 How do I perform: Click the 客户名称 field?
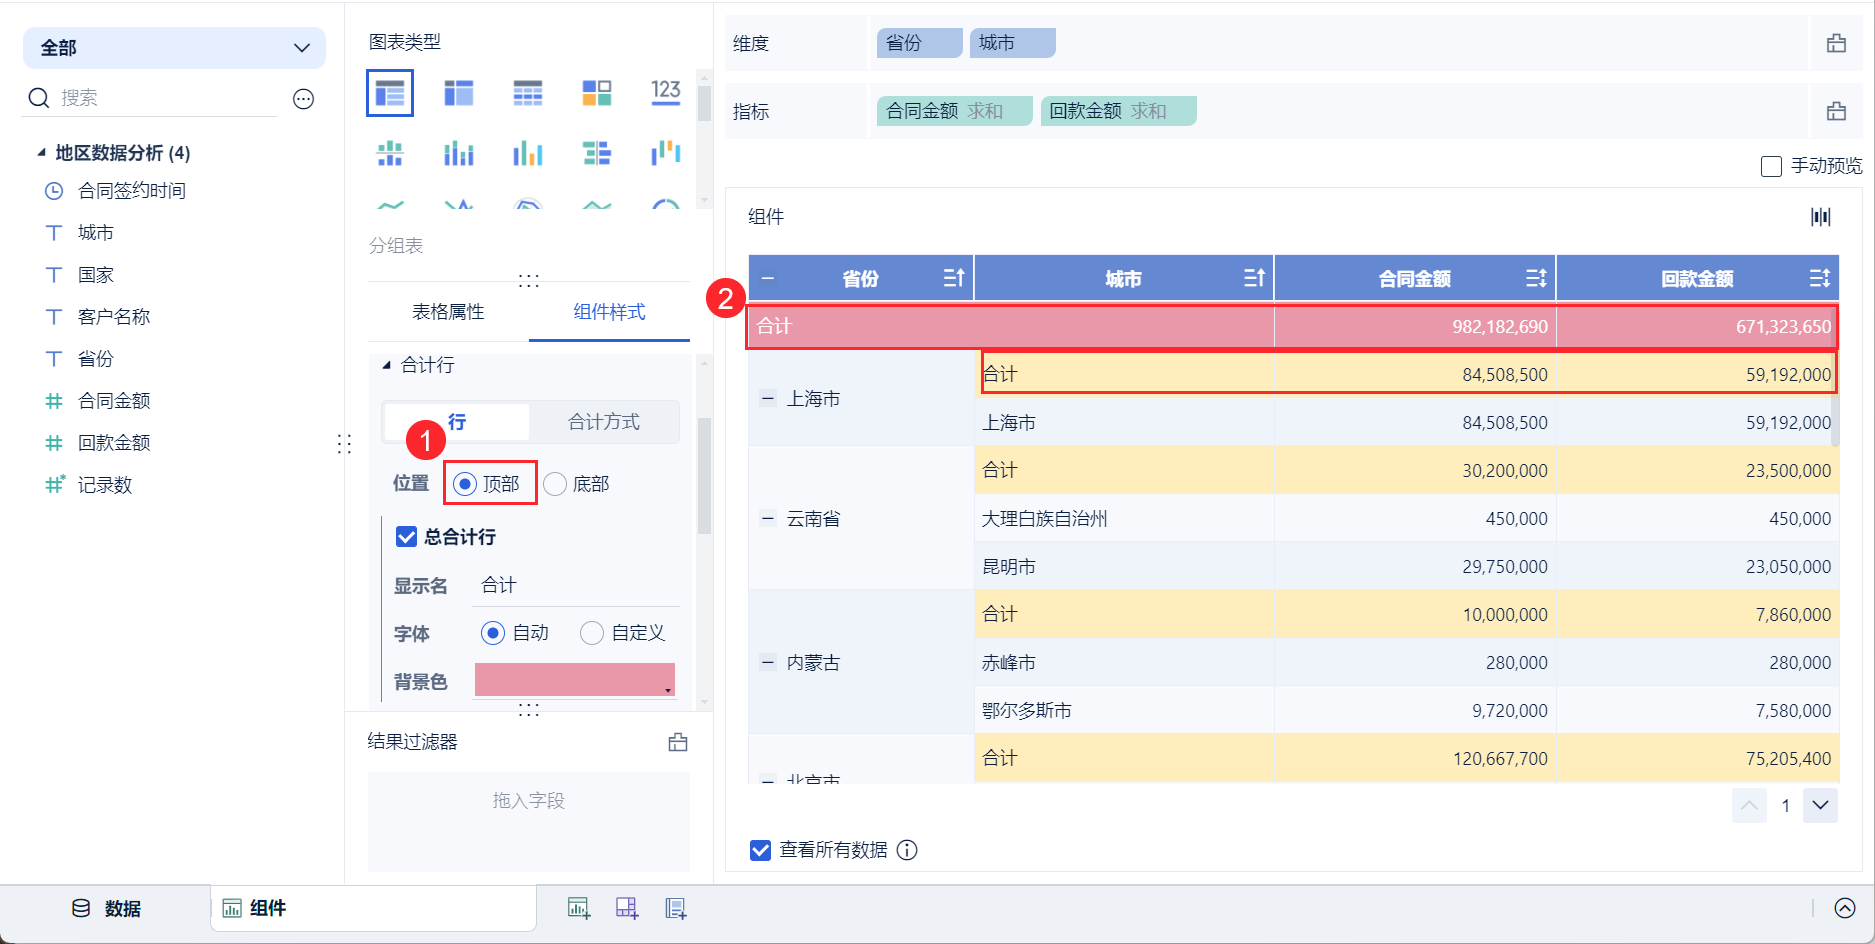pyautogui.click(x=114, y=317)
